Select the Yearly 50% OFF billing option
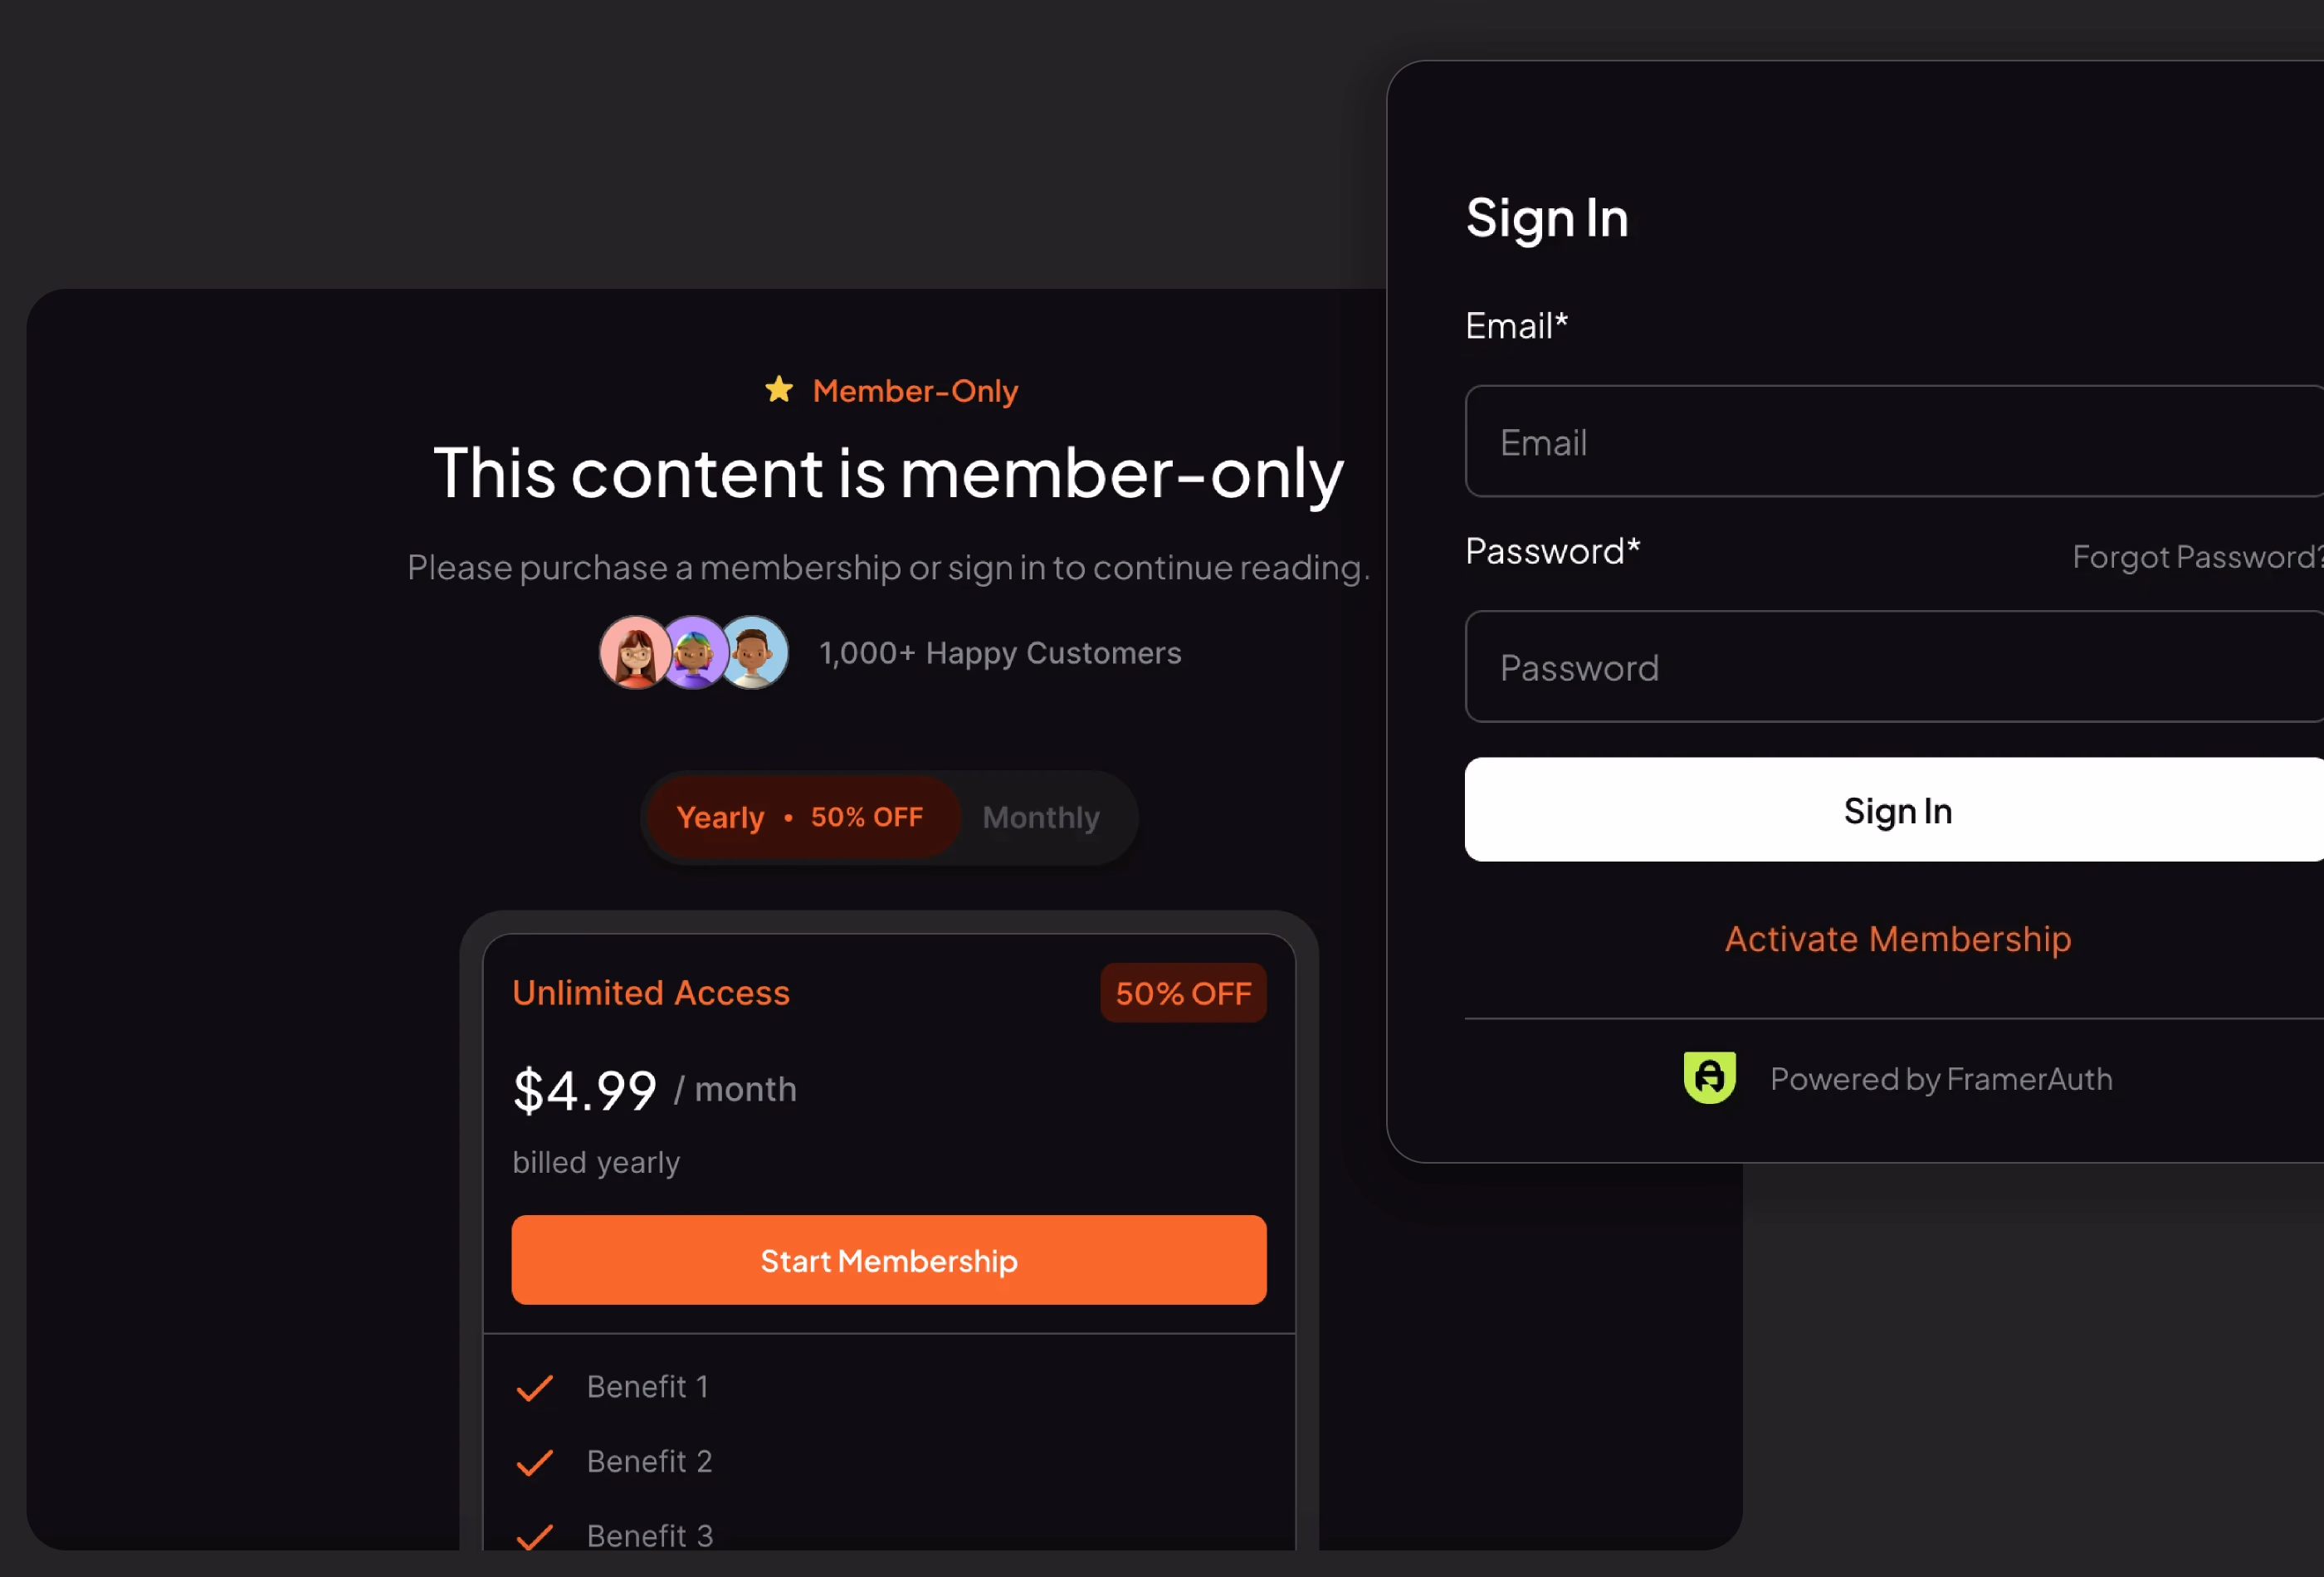2324x1577 pixels. pos(800,817)
